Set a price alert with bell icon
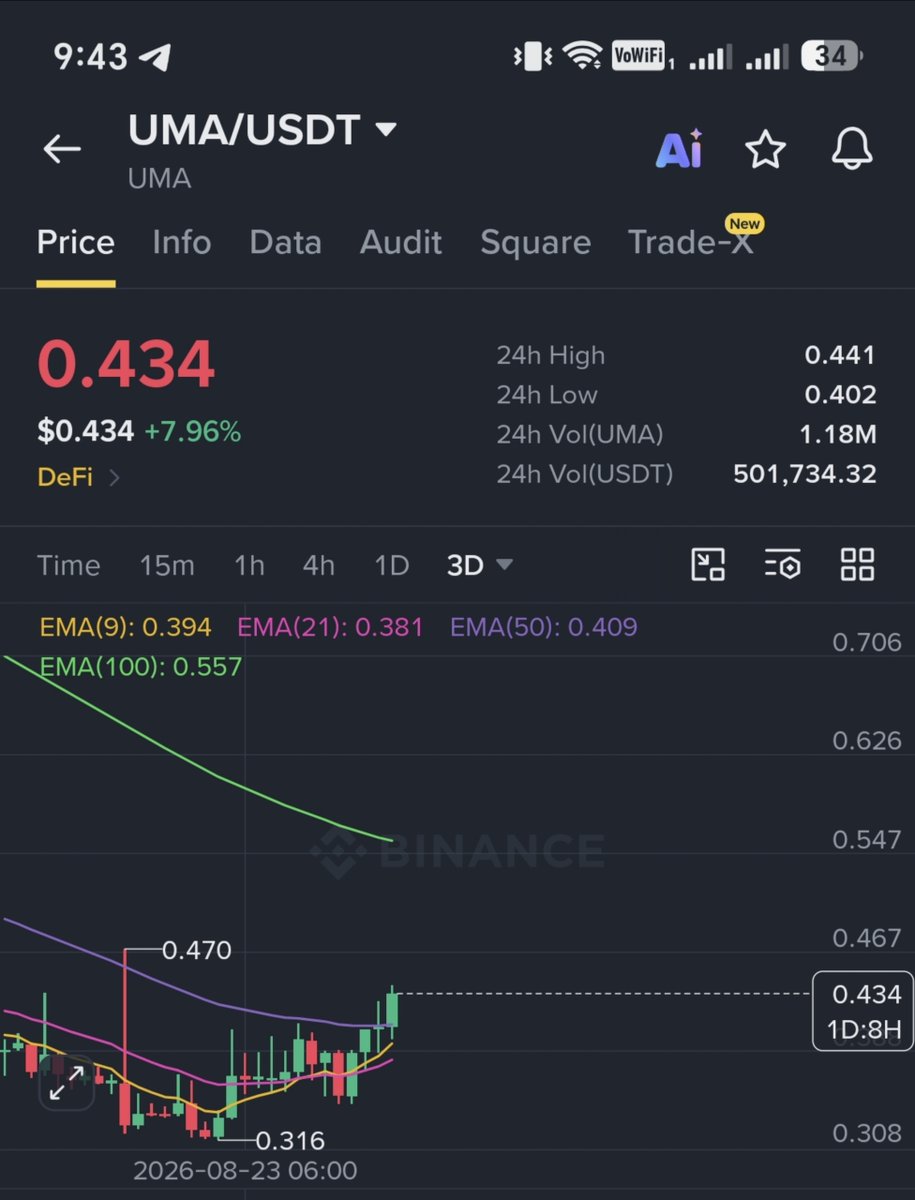915x1200 pixels. [x=852, y=149]
